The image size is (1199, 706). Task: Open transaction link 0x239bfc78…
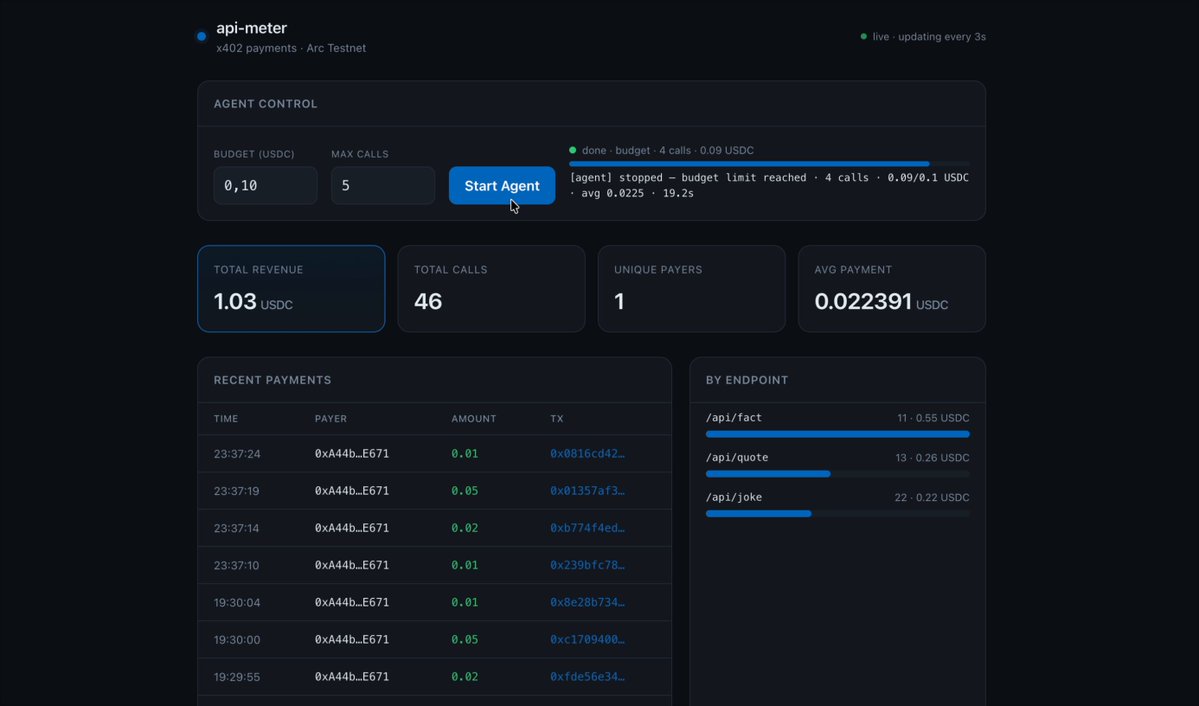(x=587, y=565)
